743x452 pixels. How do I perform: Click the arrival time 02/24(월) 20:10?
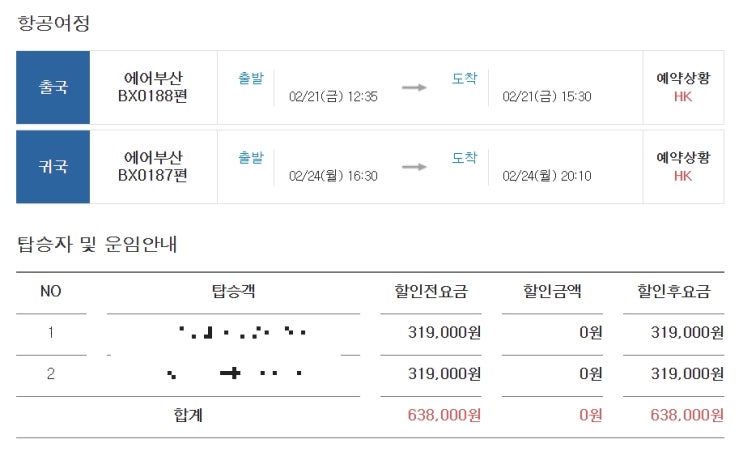point(547,176)
